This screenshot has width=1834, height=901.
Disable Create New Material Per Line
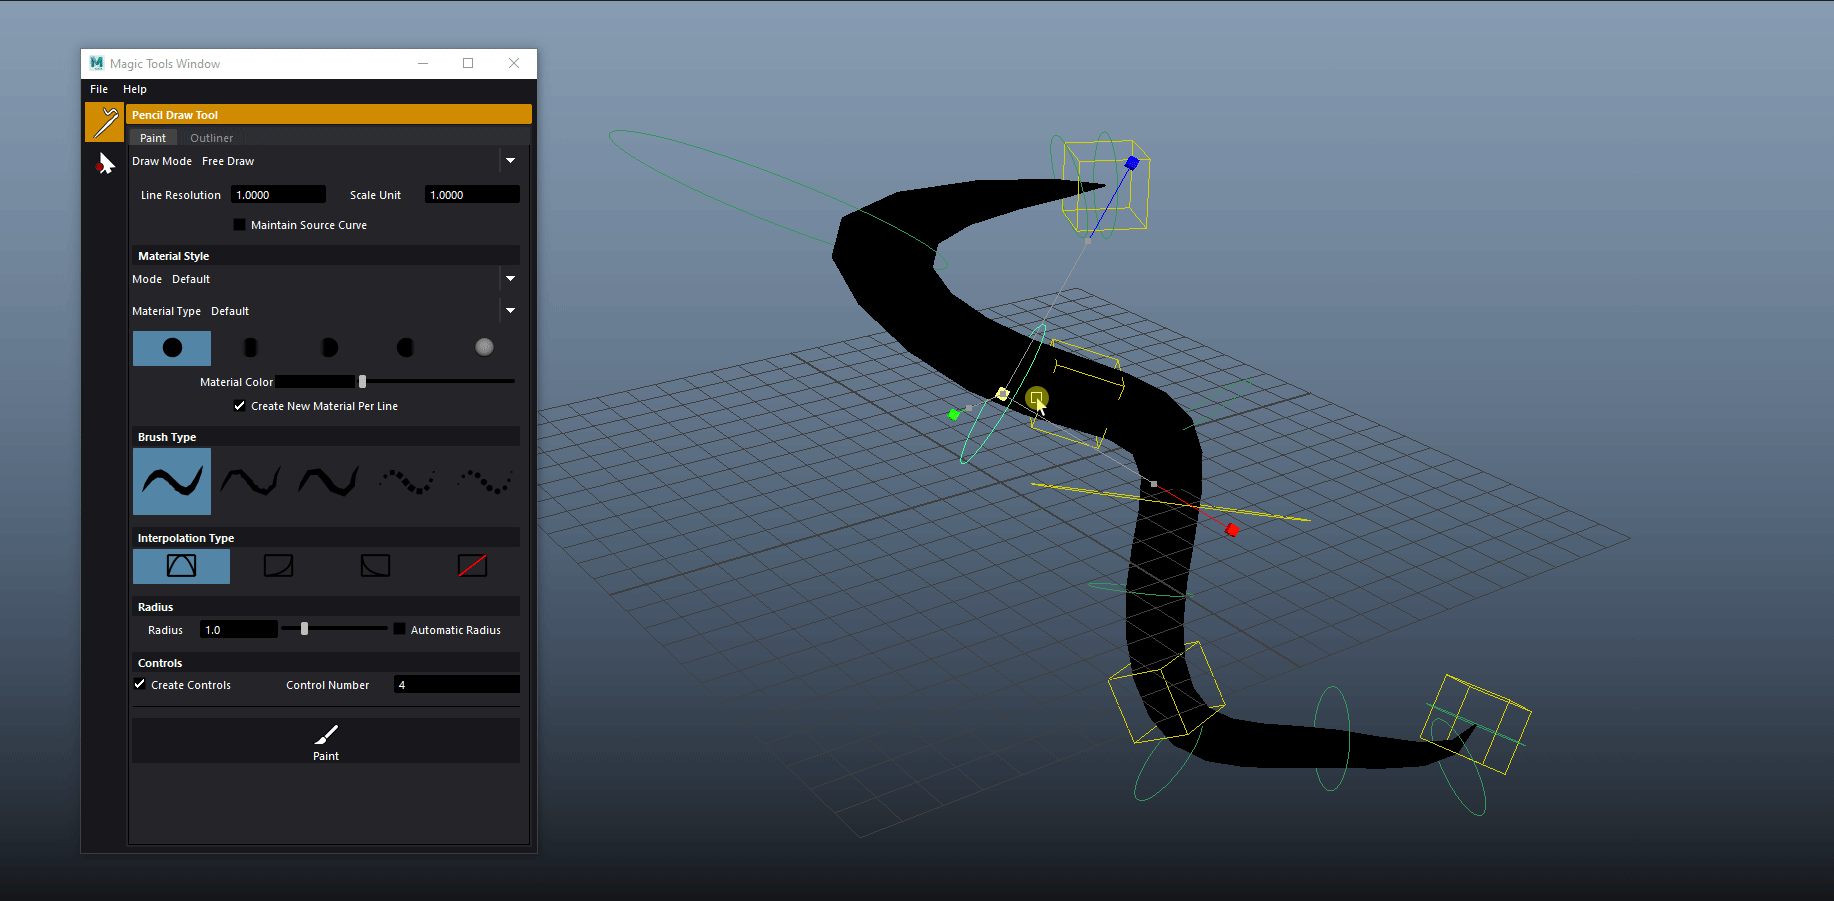[239, 406]
